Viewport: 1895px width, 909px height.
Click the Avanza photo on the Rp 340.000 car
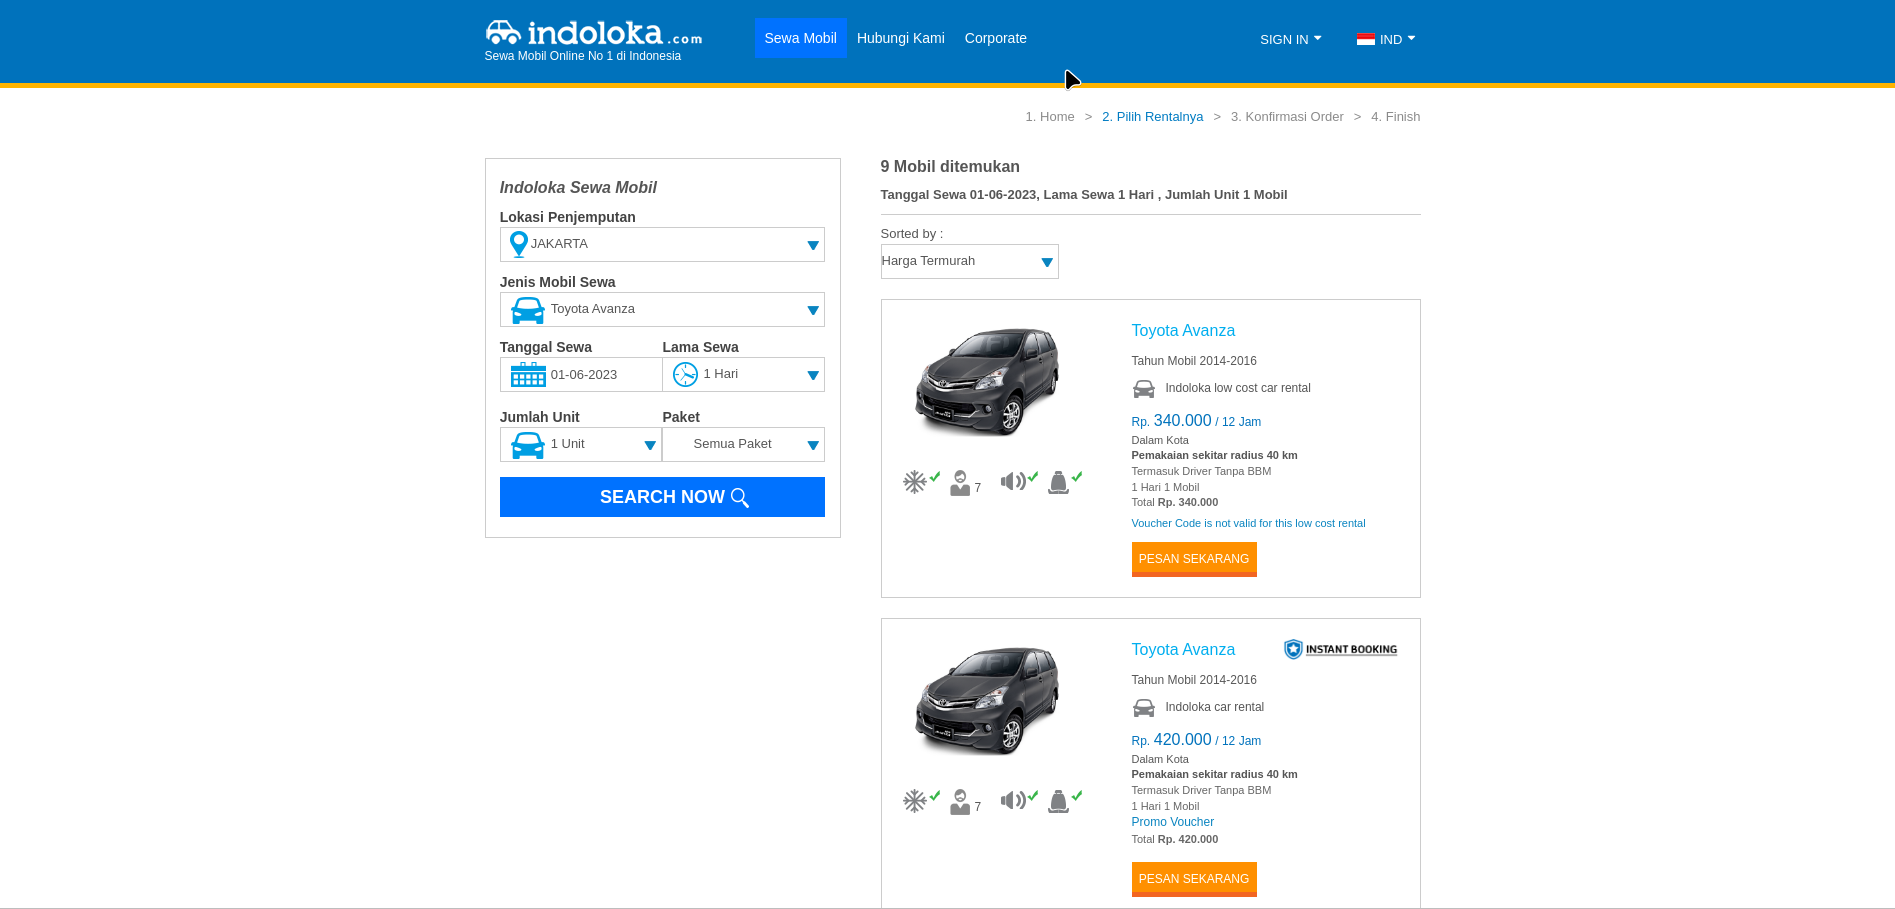click(987, 381)
